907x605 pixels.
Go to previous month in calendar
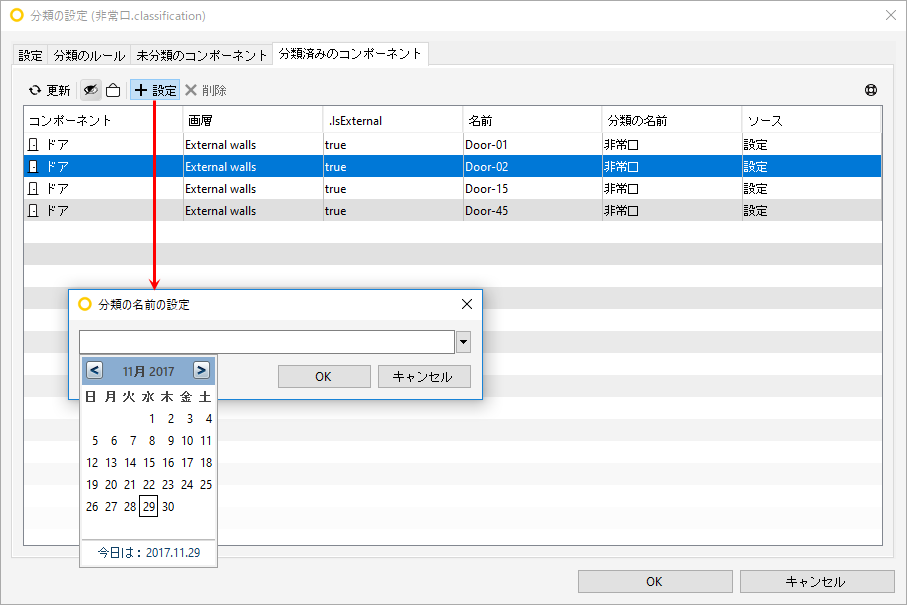[x=95, y=370]
